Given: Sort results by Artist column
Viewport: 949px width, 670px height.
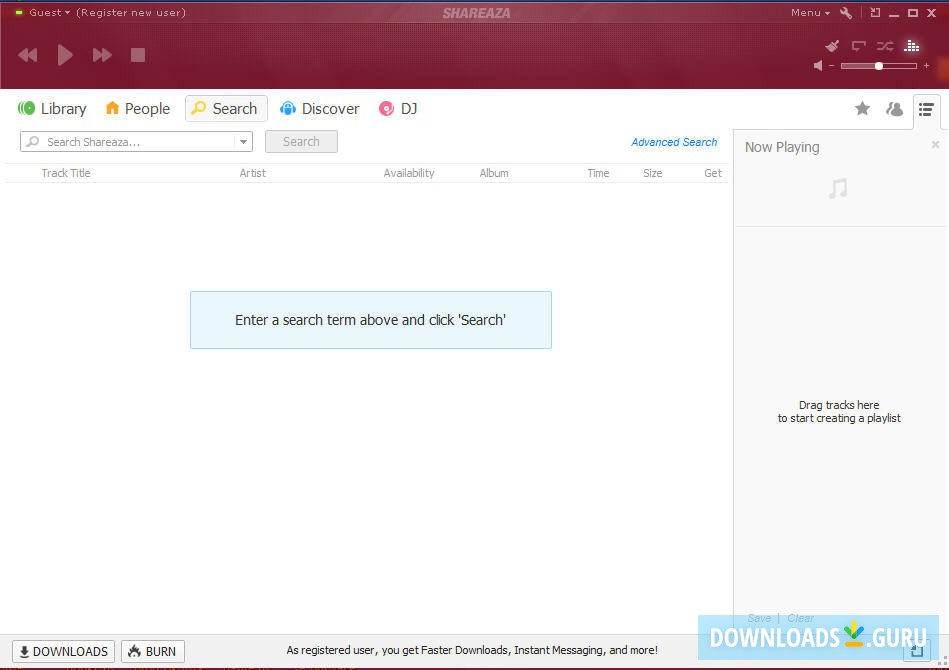Looking at the screenshot, I should [x=252, y=173].
